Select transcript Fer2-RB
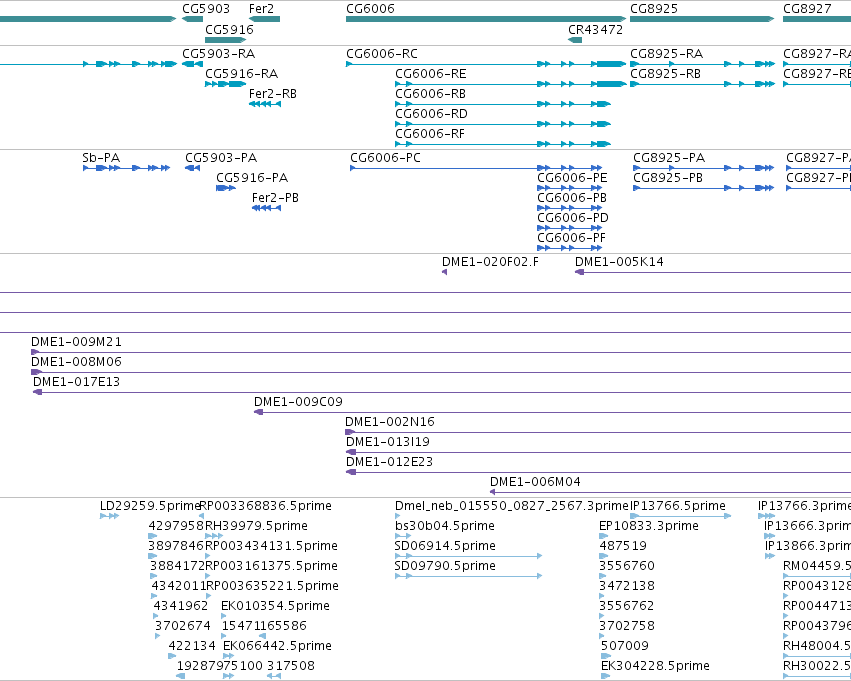This screenshot has height=681, width=851. 265,104
